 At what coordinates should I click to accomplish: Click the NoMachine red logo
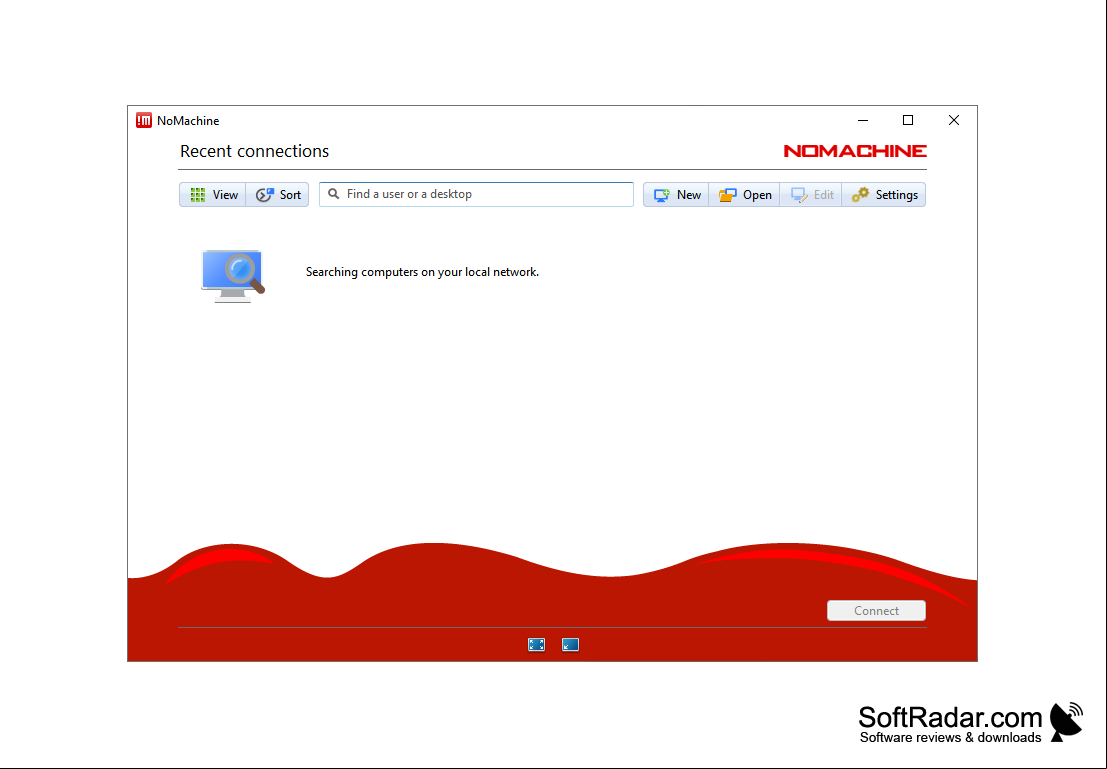[855, 151]
